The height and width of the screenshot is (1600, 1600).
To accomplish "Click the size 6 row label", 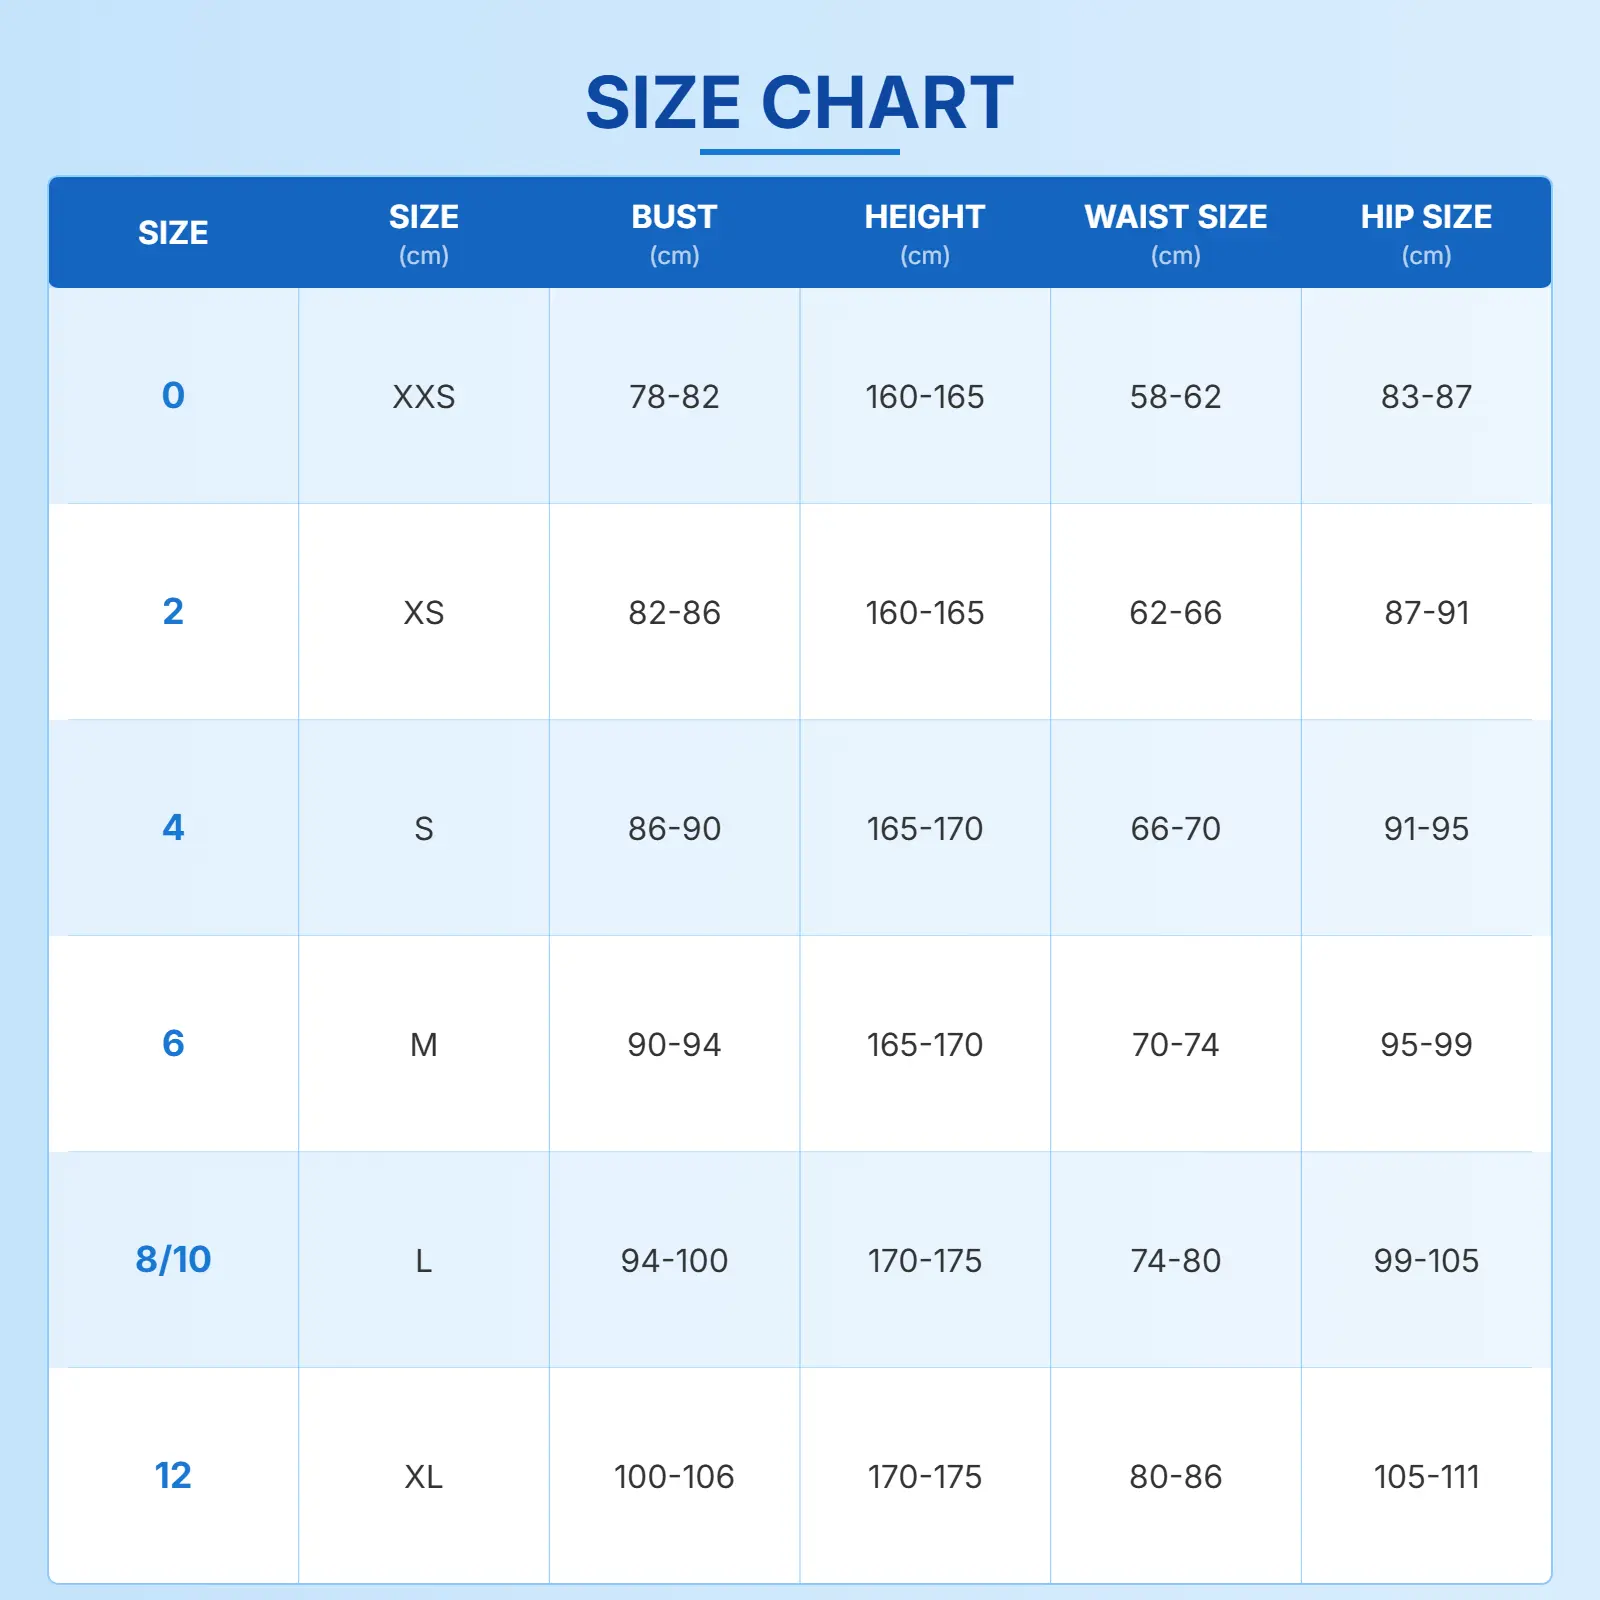I will click(173, 1043).
